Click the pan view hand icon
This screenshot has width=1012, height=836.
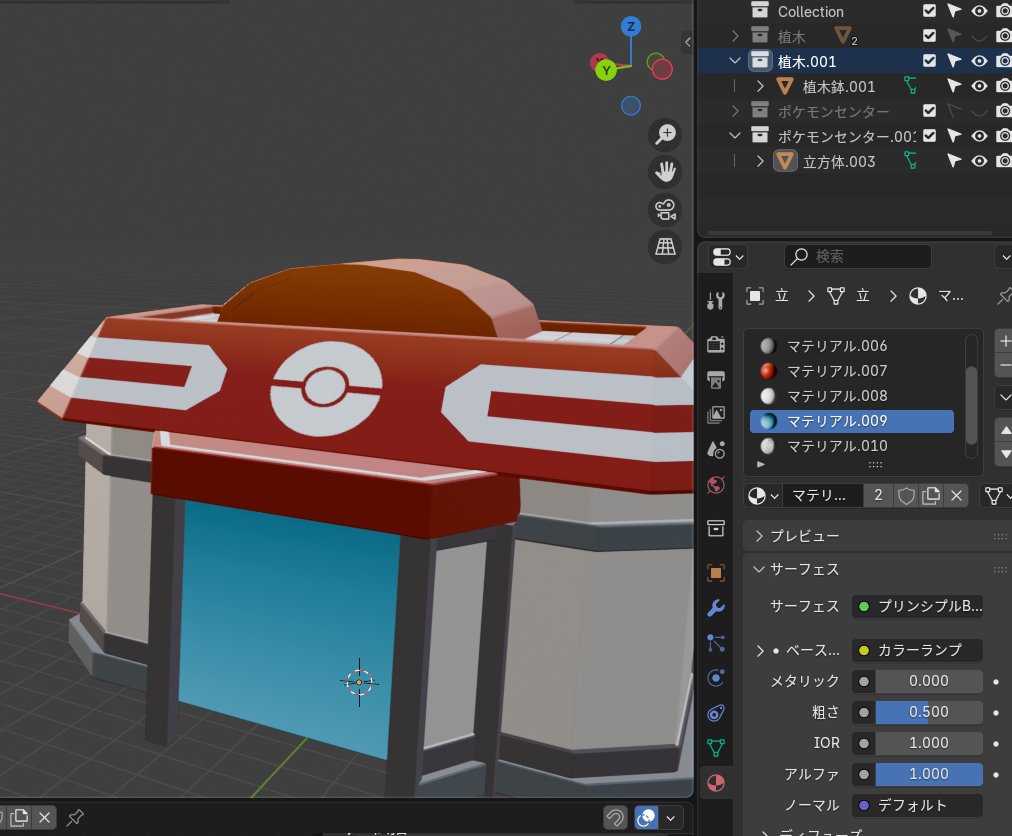pyautogui.click(x=665, y=172)
